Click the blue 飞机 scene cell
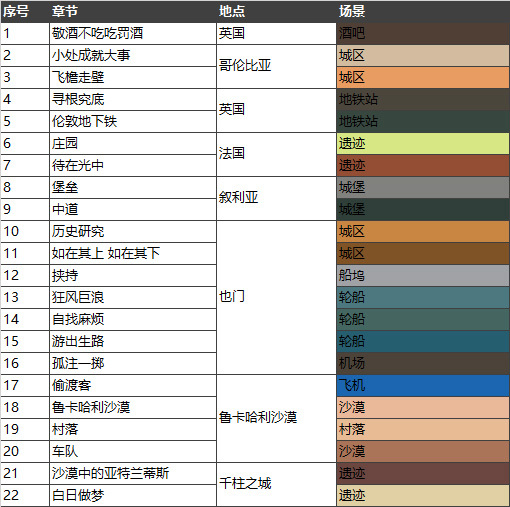510x507 pixels. [x=423, y=385]
